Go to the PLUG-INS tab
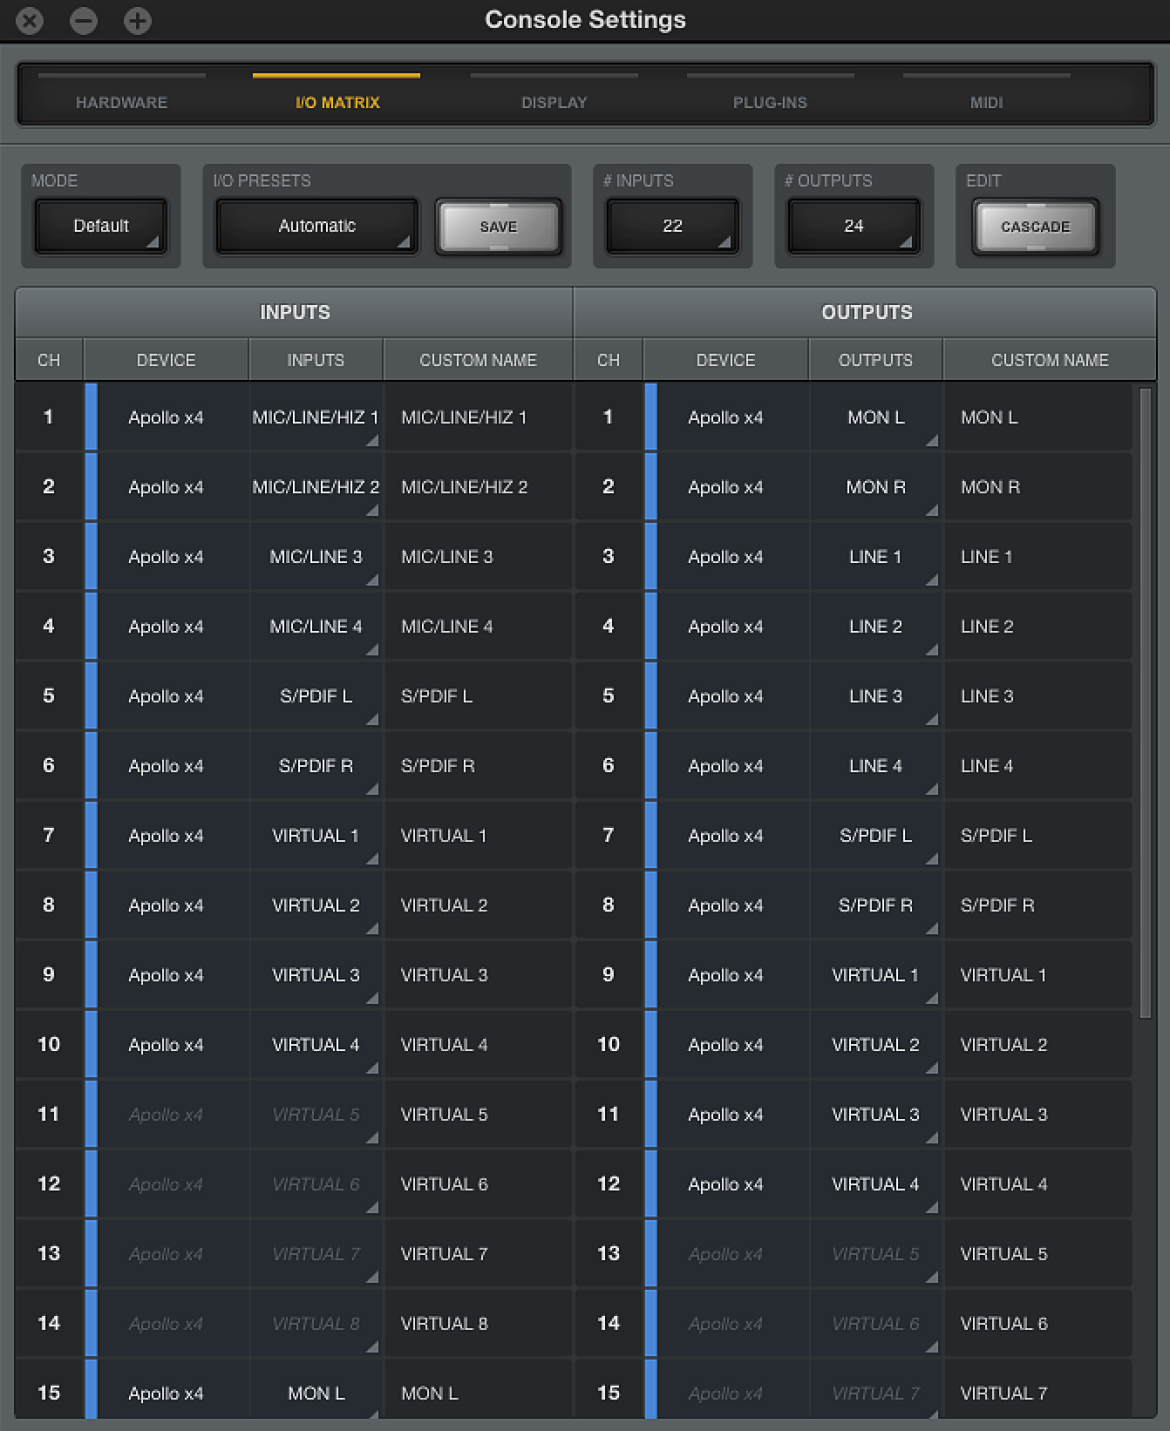This screenshot has height=1431, width=1170. click(770, 101)
